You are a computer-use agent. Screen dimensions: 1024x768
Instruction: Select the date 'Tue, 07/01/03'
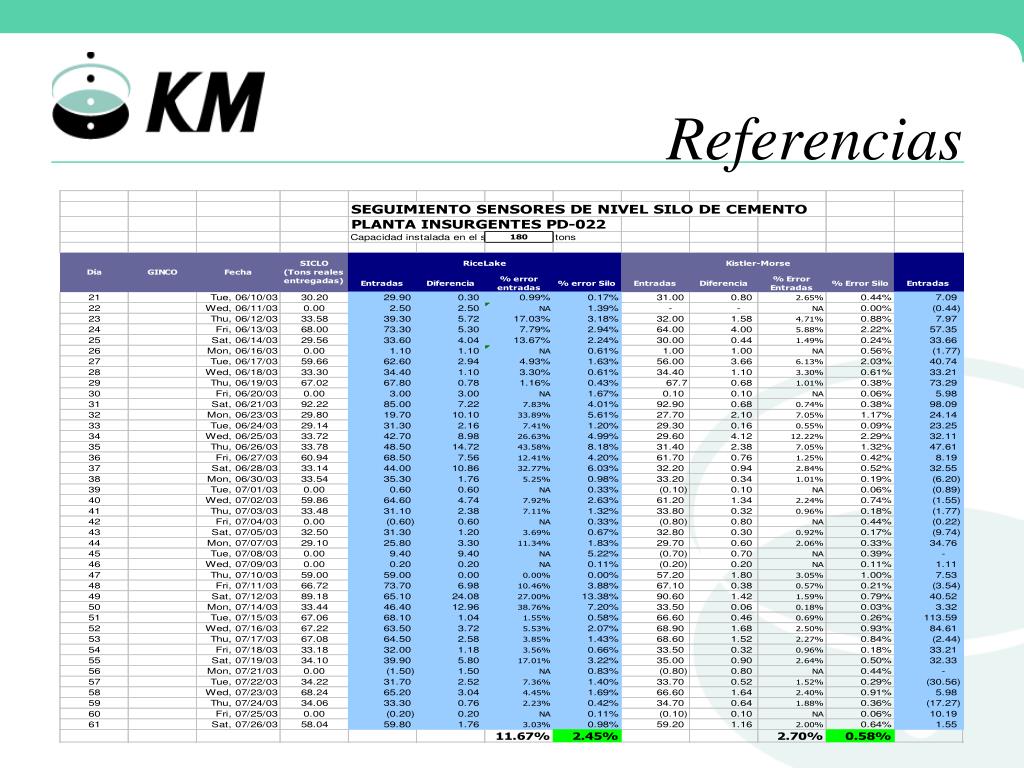[244, 490]
